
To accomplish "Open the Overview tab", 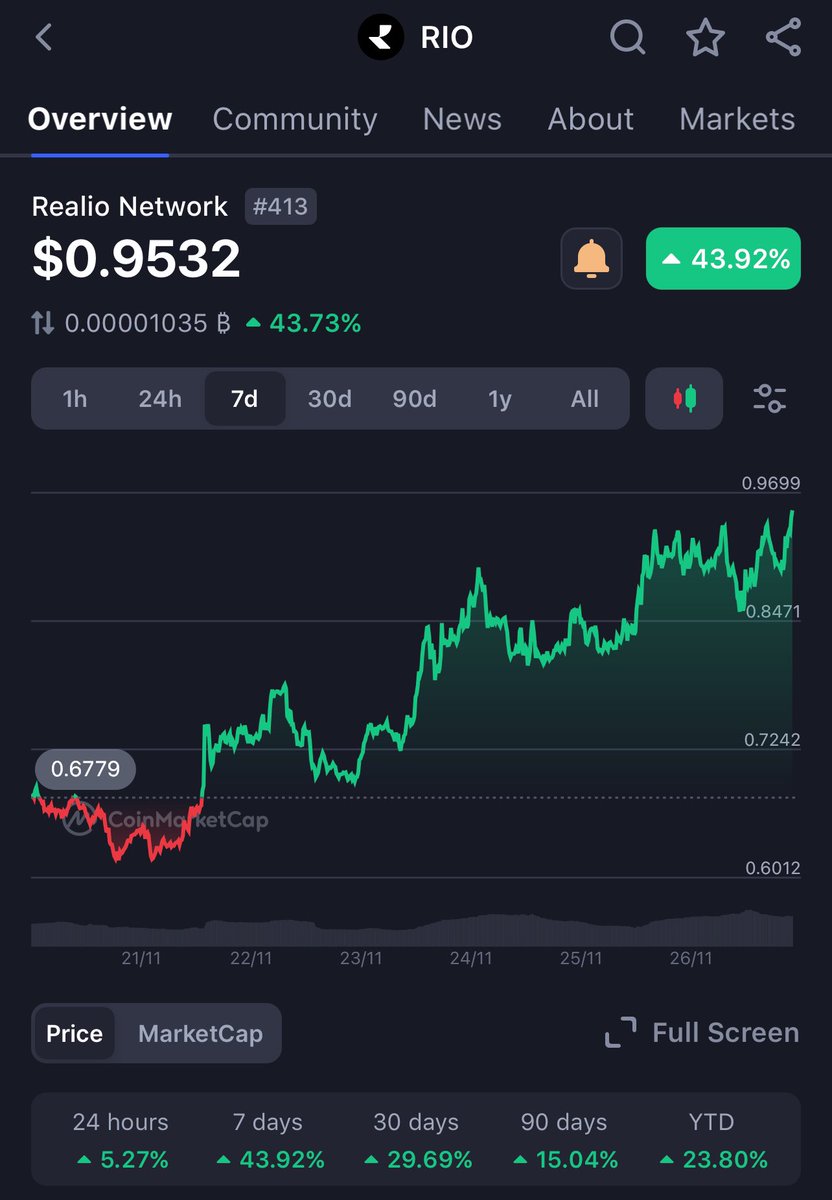I will click(x=100, y=119).
